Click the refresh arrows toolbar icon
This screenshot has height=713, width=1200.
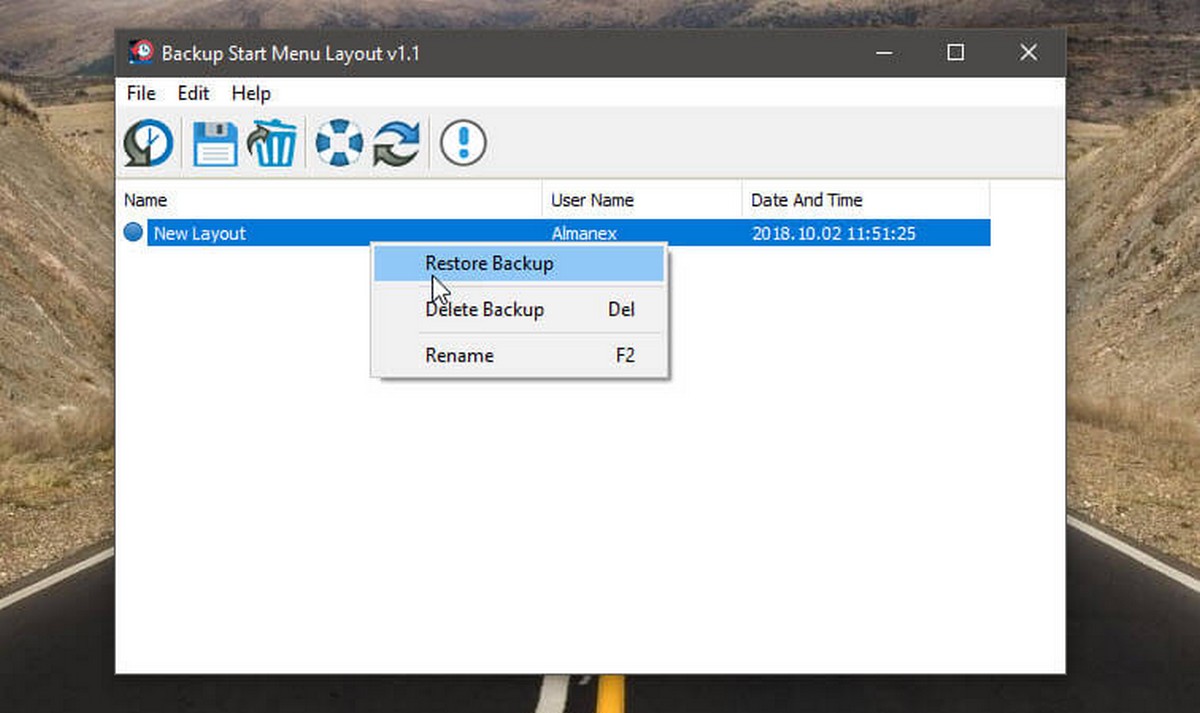pos(397,144)
